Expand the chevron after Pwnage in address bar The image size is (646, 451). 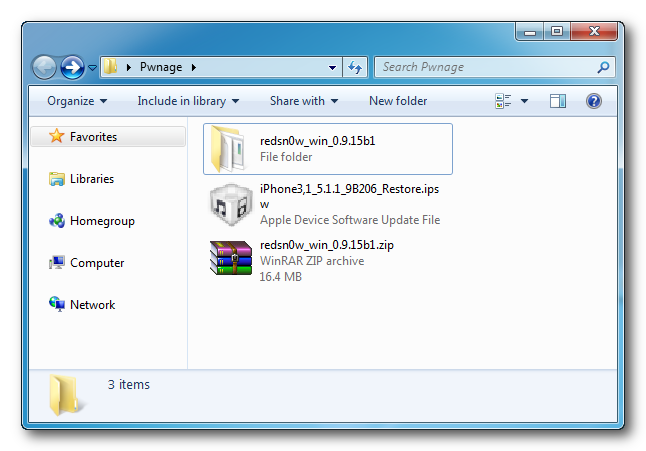tap(194, 67)
